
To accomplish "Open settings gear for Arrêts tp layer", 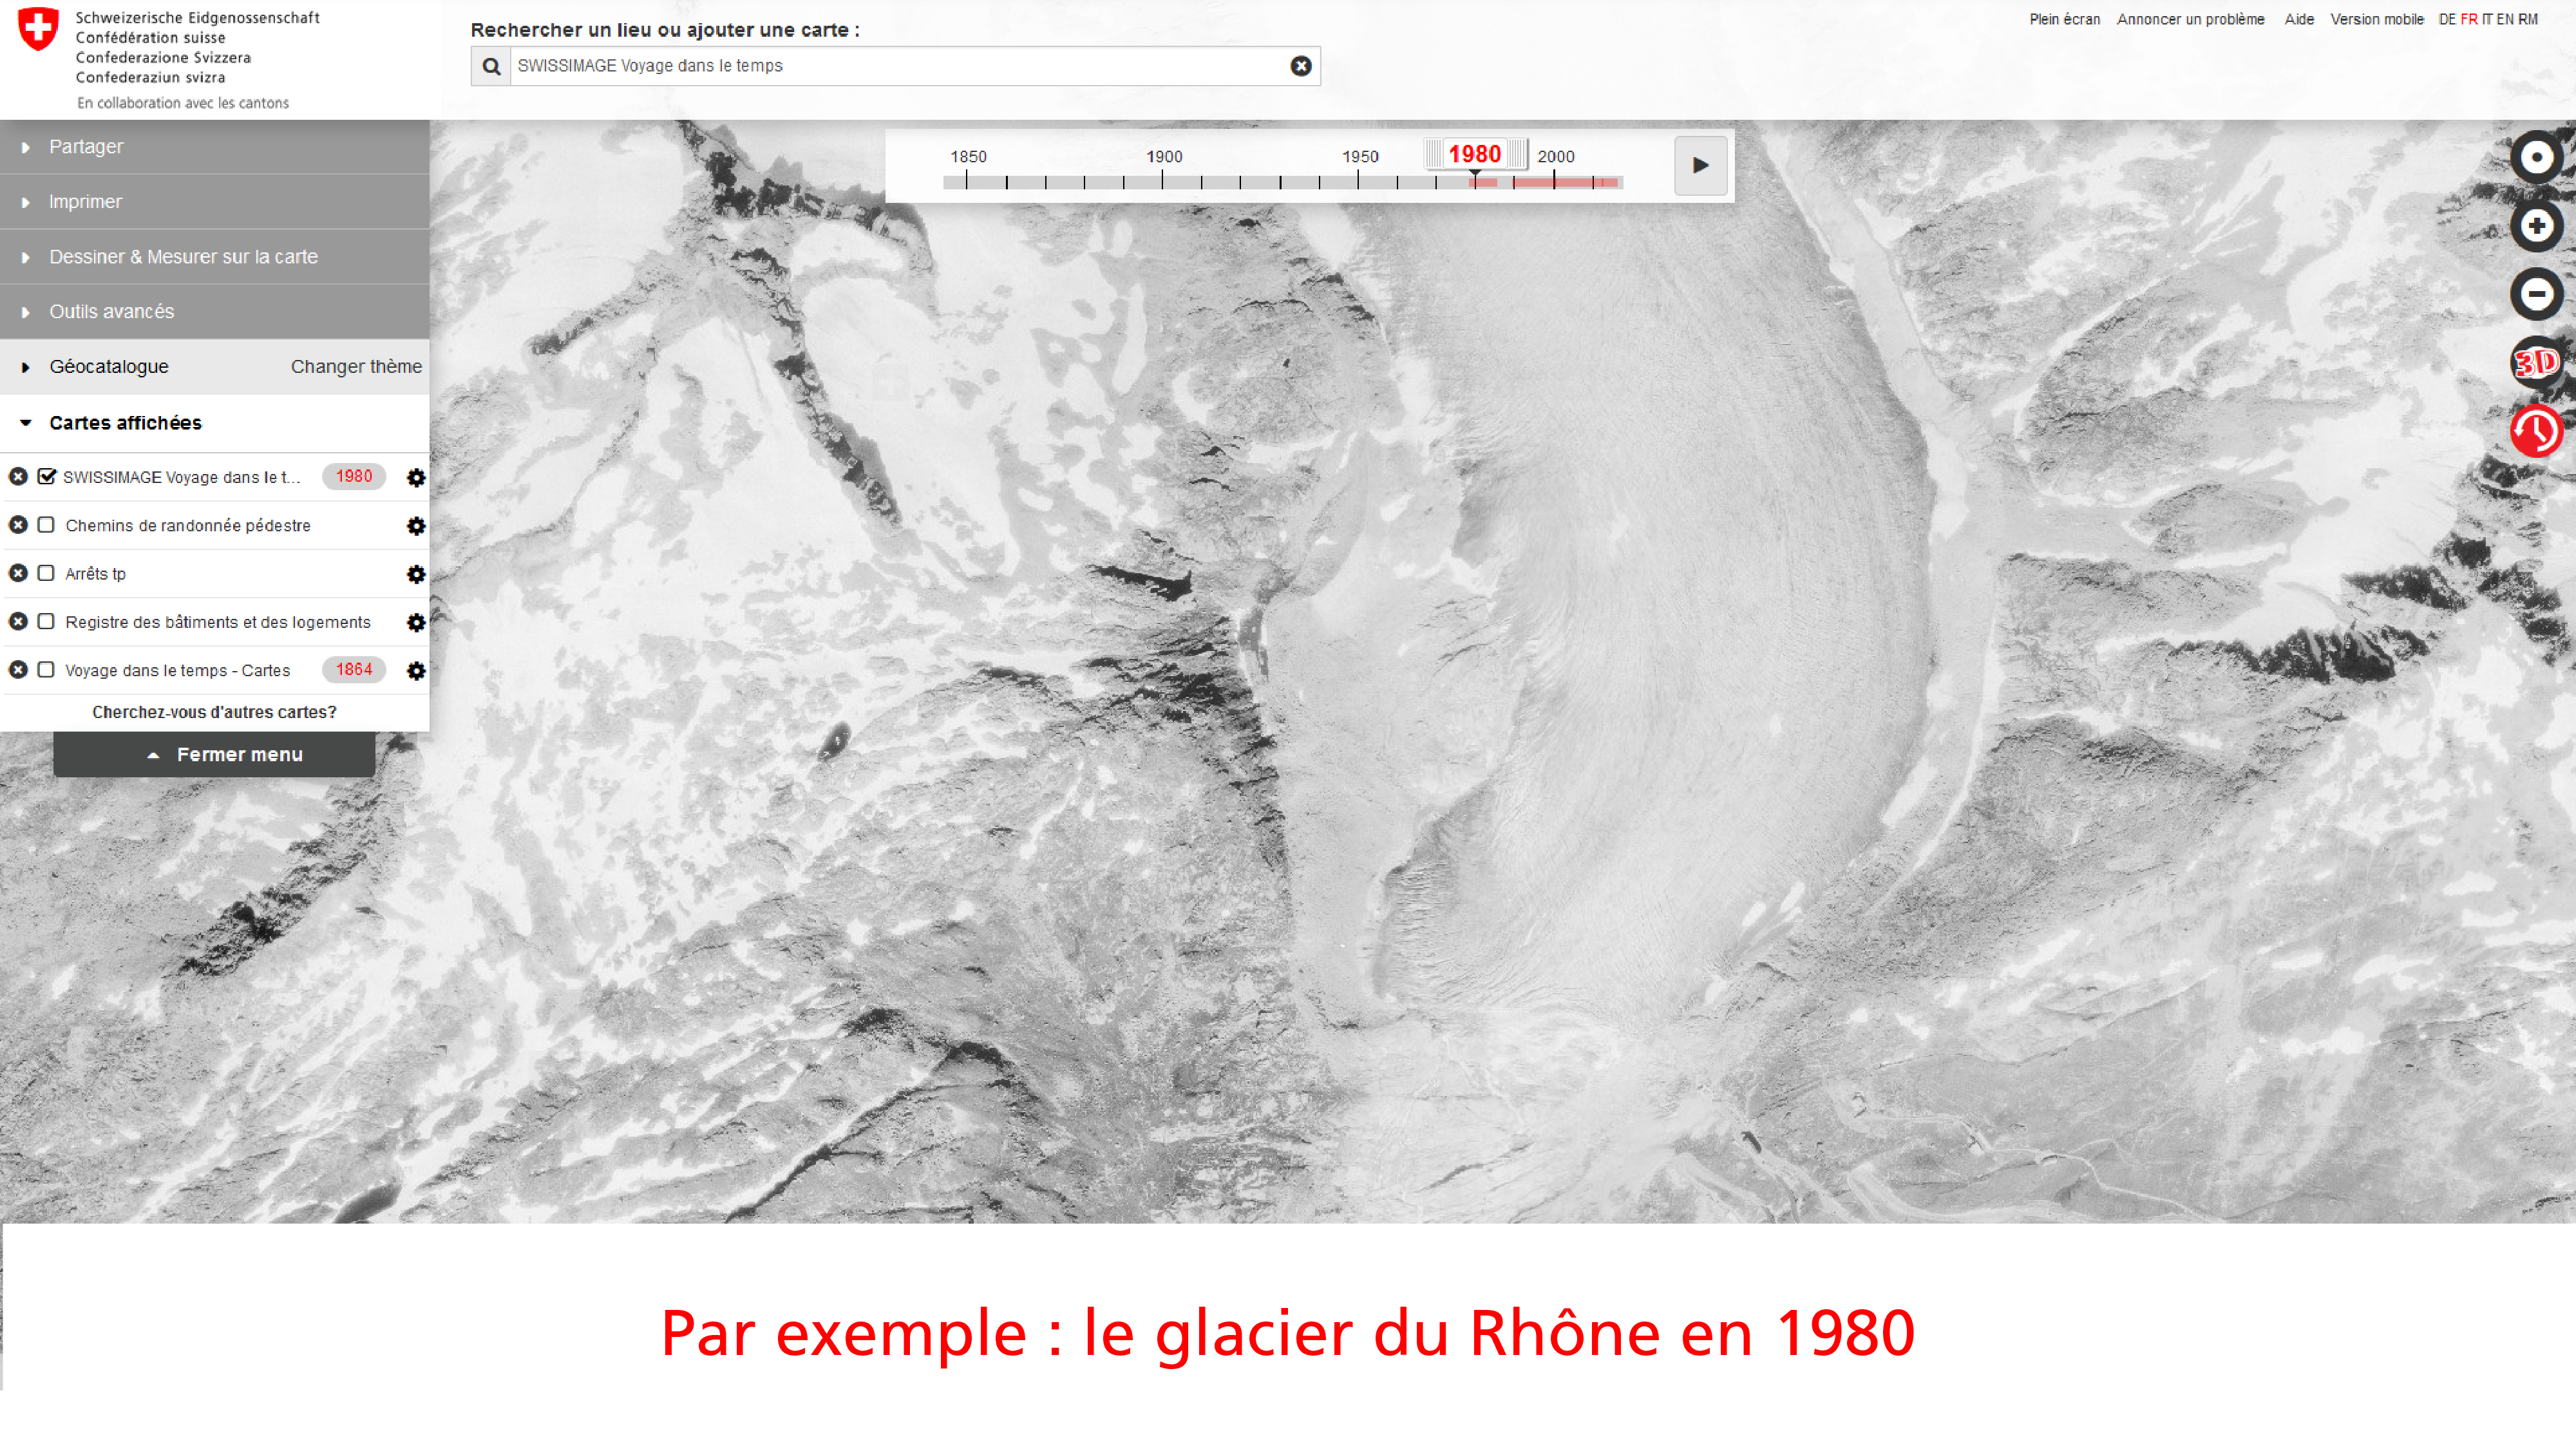I will pyautogui.click(x=416, y=574).
